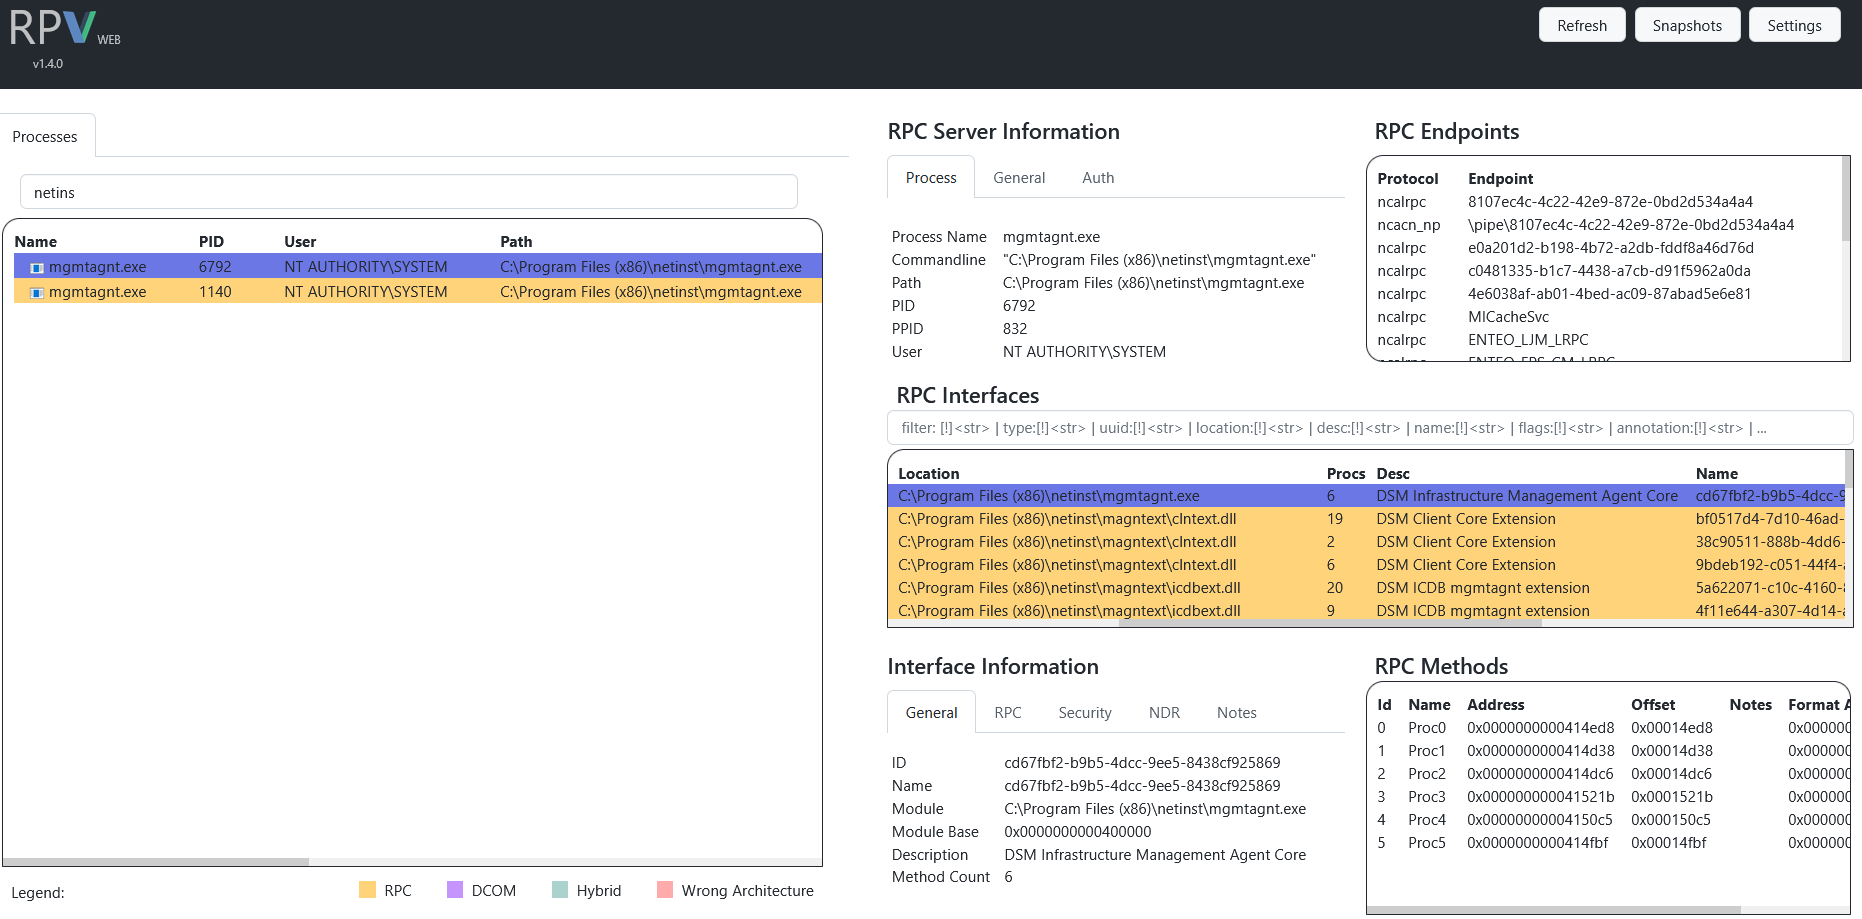Click the Location column header in RPC Interfaces

click(928, 473)
